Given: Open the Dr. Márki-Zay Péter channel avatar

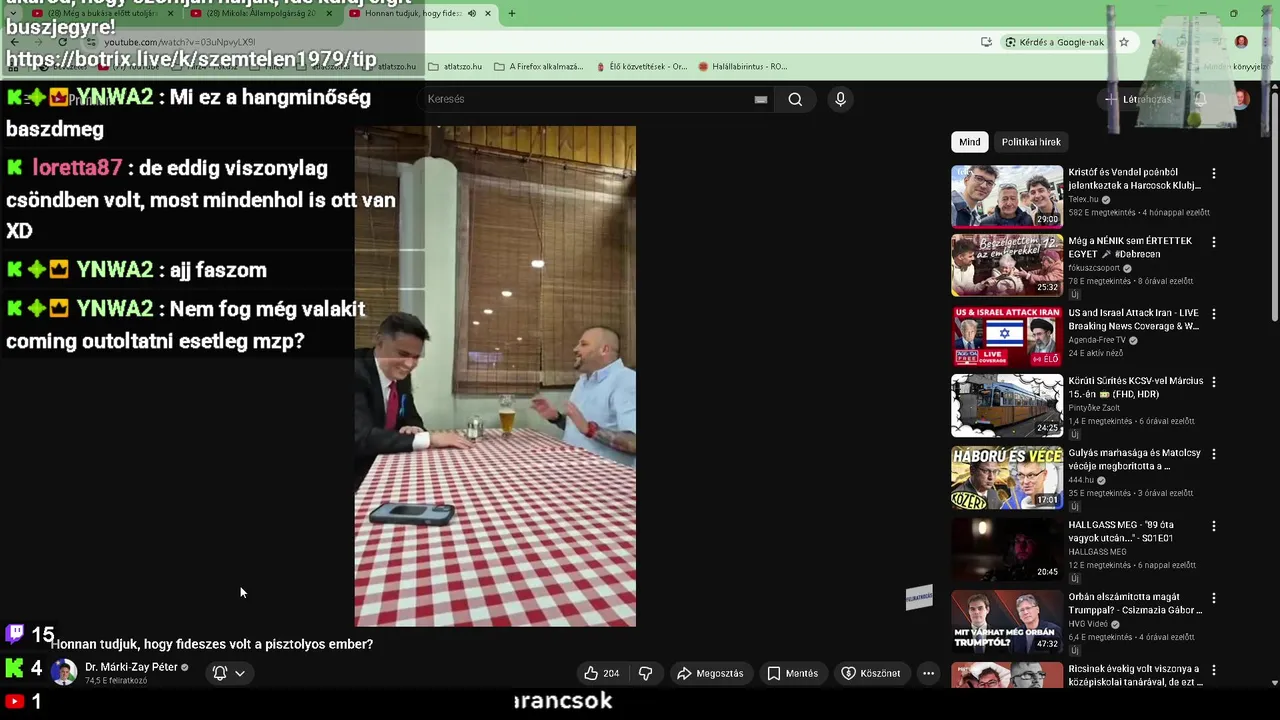Looking at the screenshot, I should point(64,673).
